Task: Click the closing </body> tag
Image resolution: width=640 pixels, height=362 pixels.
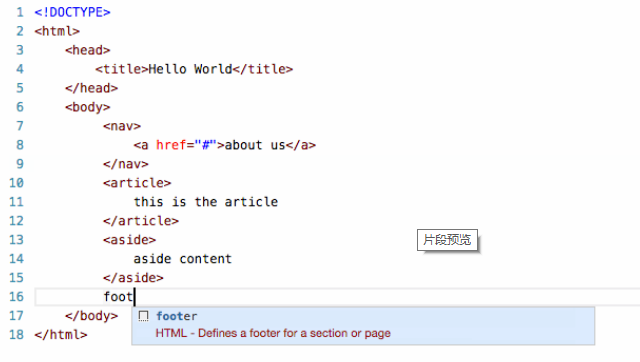Action: pyautogui.click(x=91, y=316)
